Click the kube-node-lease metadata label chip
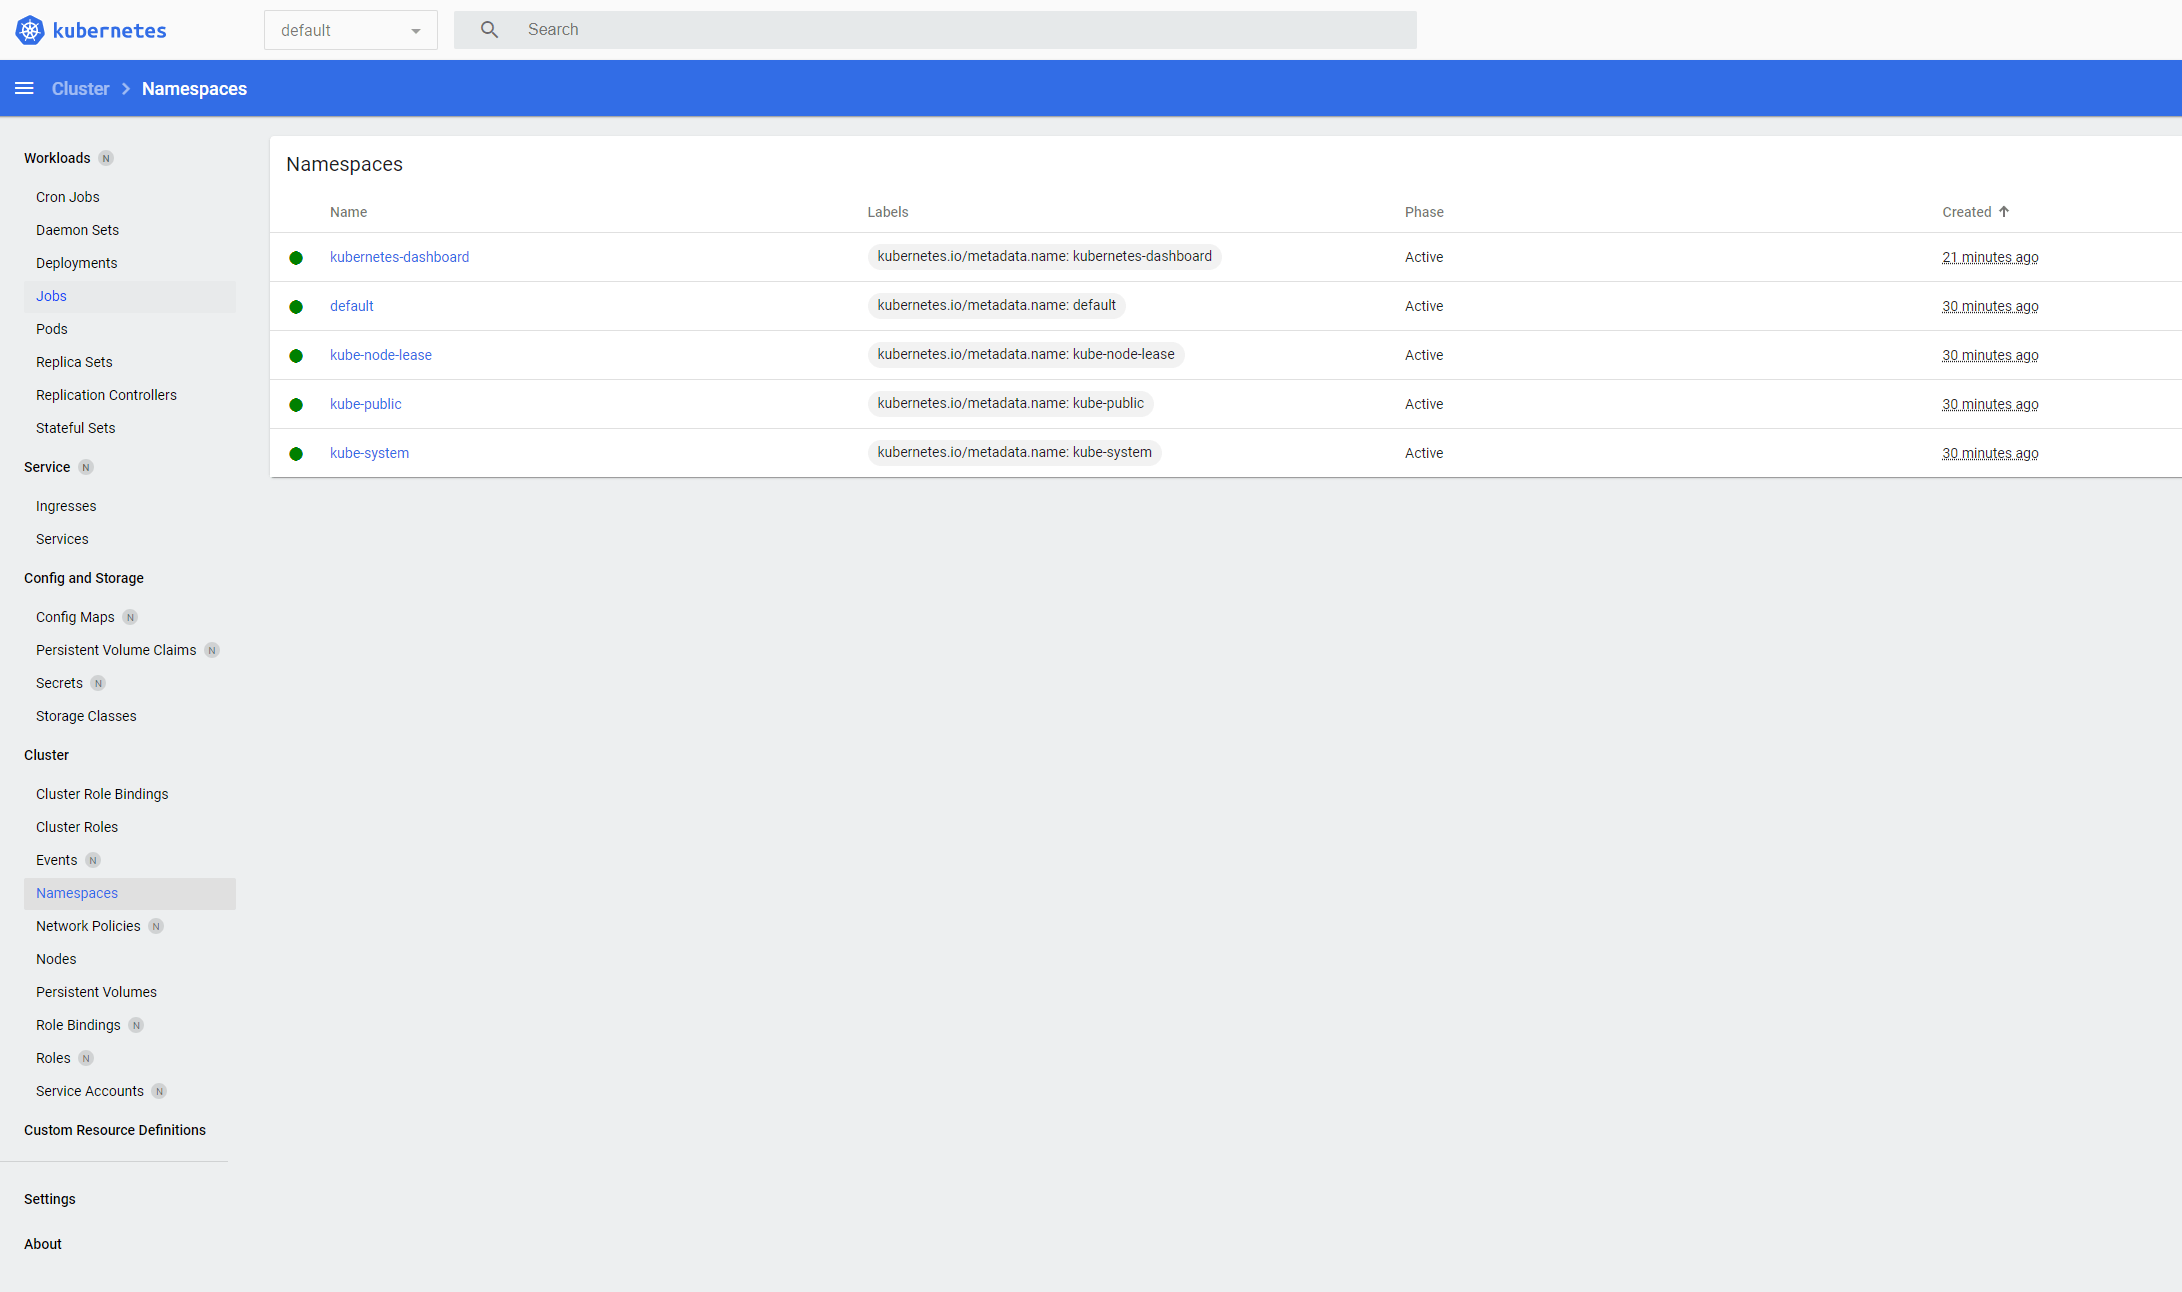The width and height of the screenshot is (2182, 1292). (1026, 355)
